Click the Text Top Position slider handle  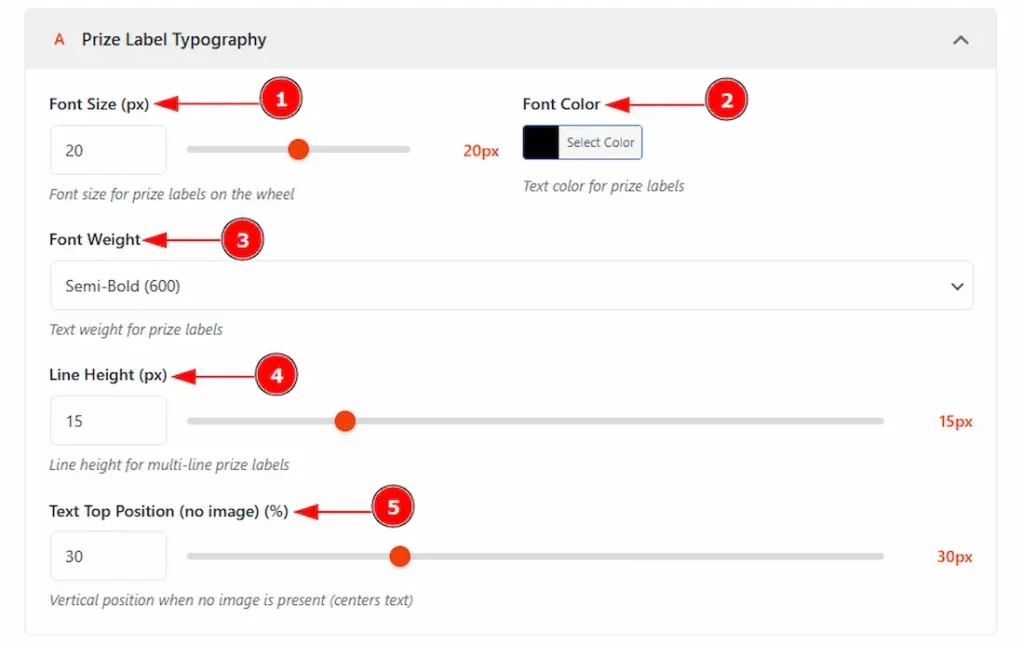pos(400,556)
